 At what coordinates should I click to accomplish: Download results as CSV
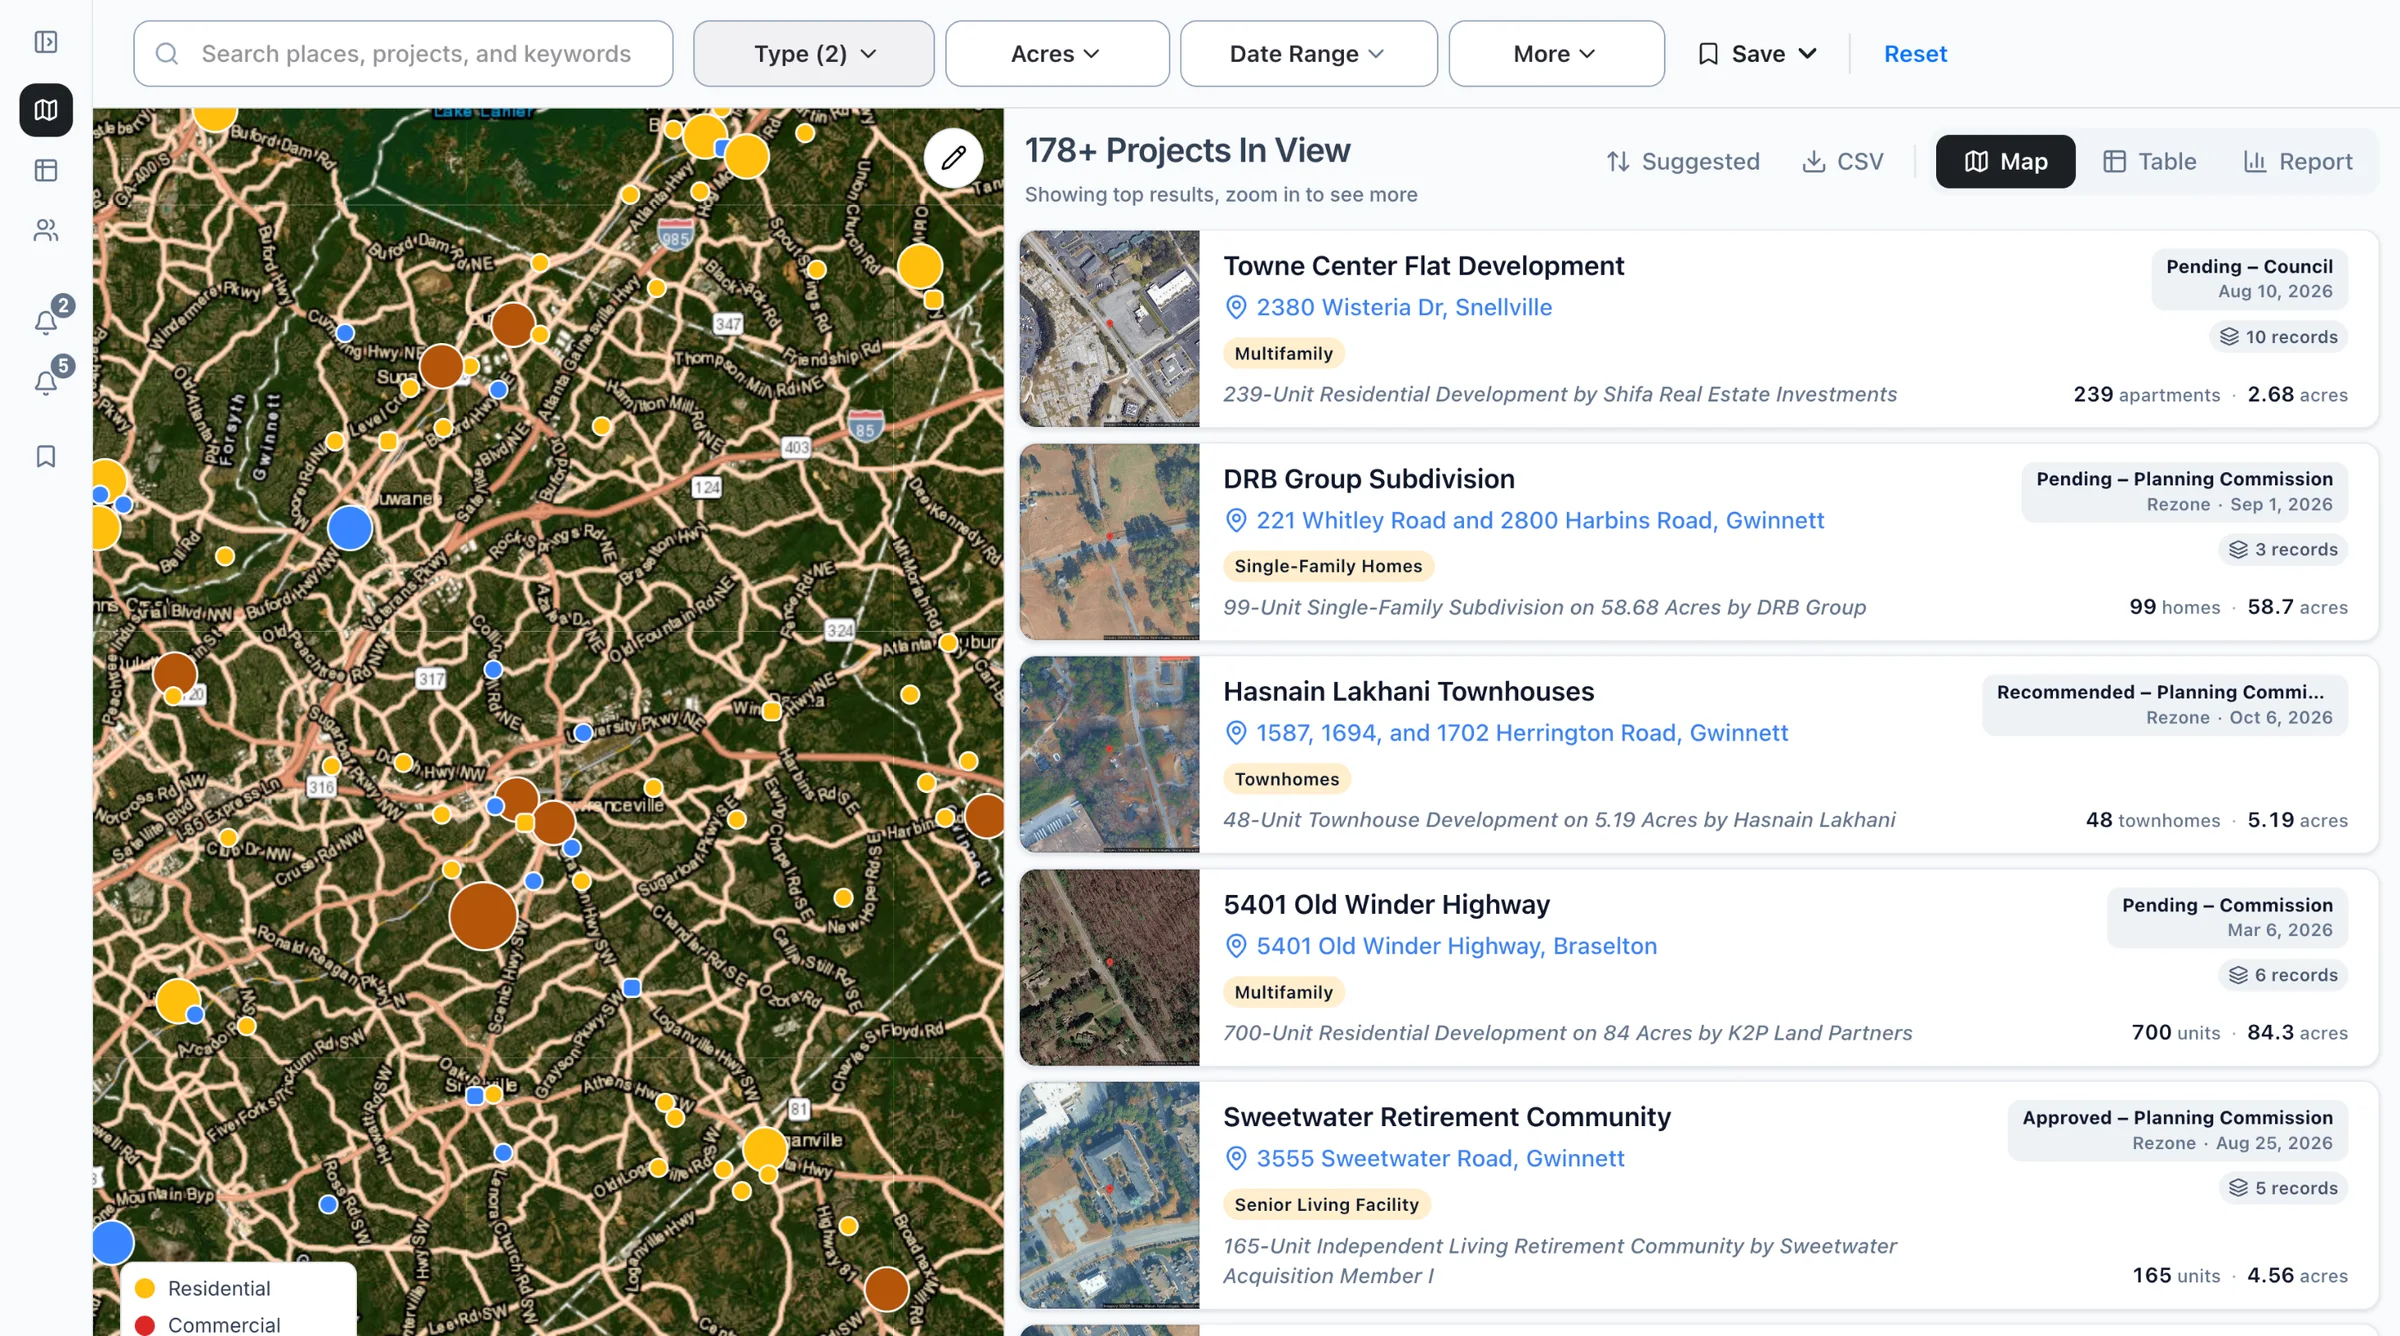[x=1842, y=161]
